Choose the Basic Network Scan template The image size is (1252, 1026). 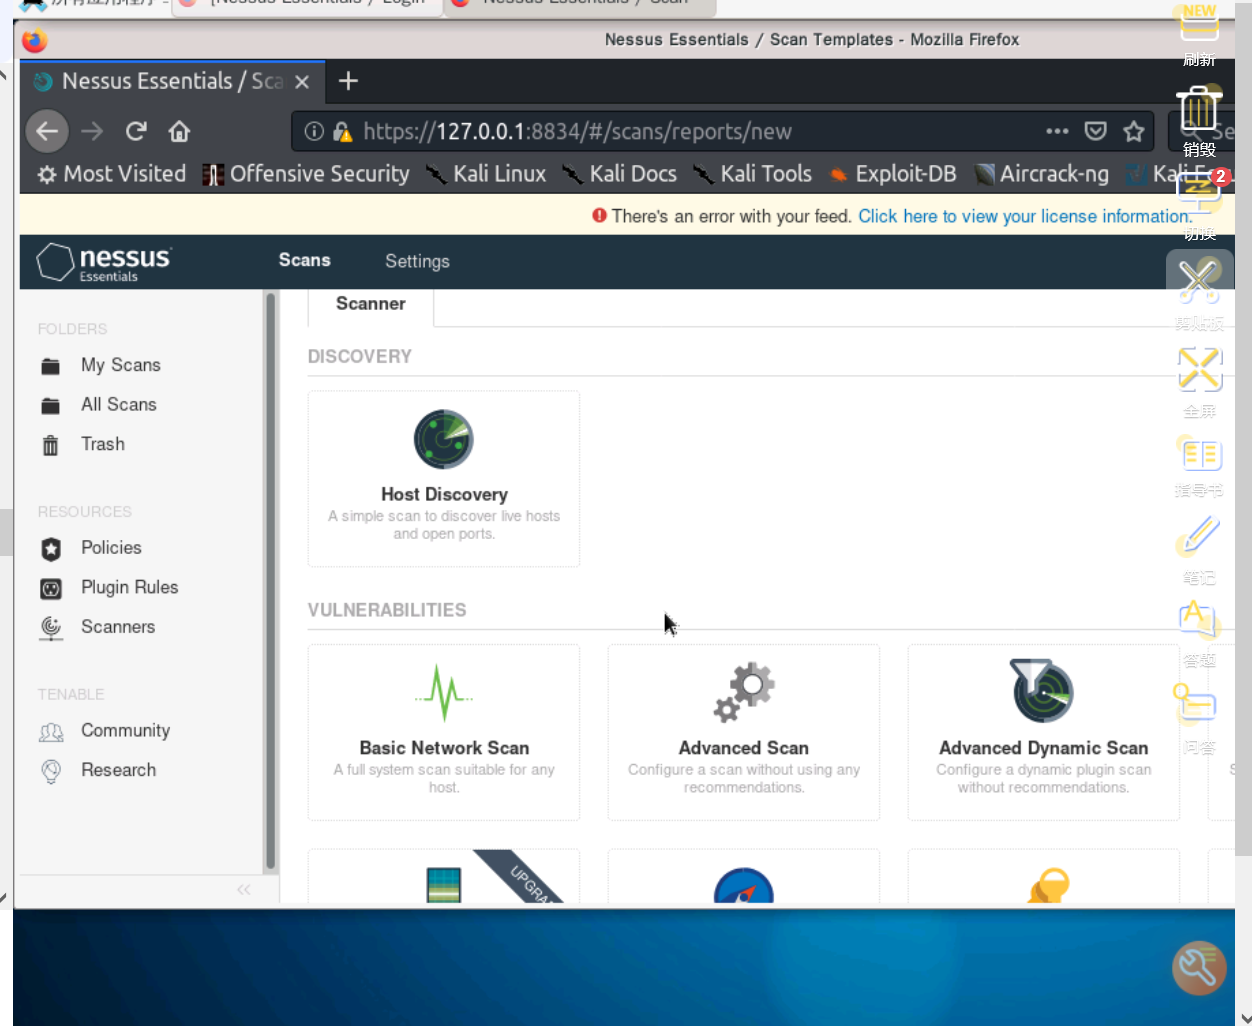click(x=444, y=732)
